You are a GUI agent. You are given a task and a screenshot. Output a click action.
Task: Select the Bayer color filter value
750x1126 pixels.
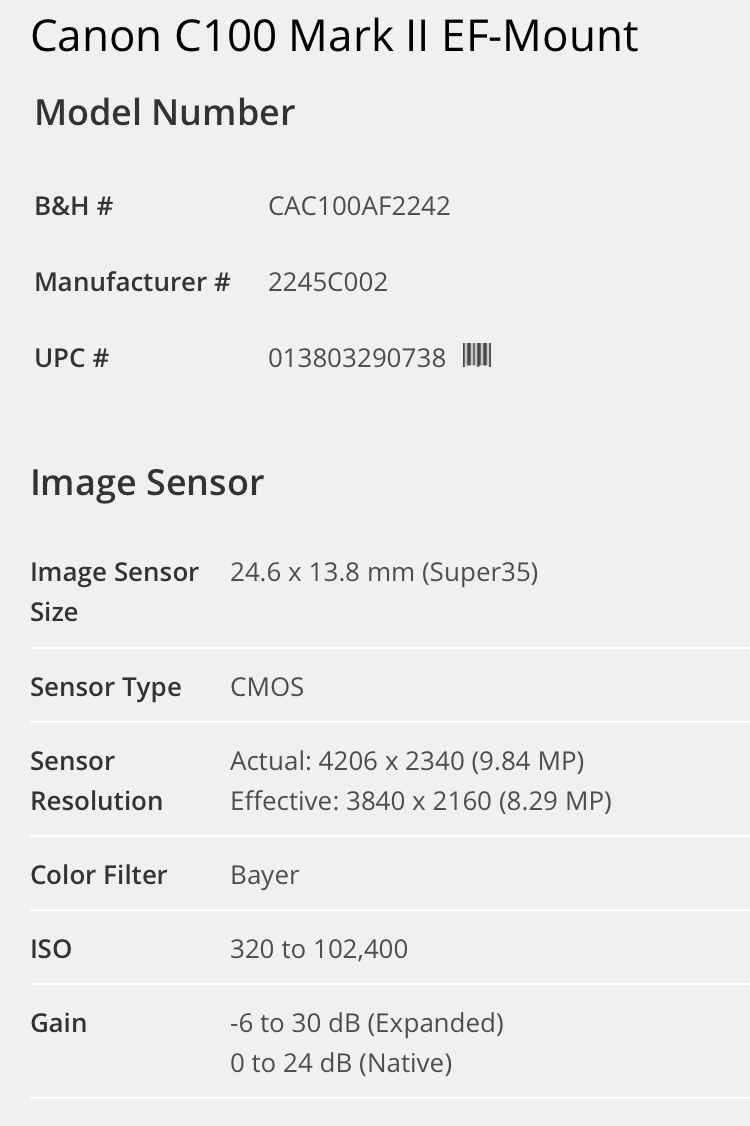[x=265, y=875]
